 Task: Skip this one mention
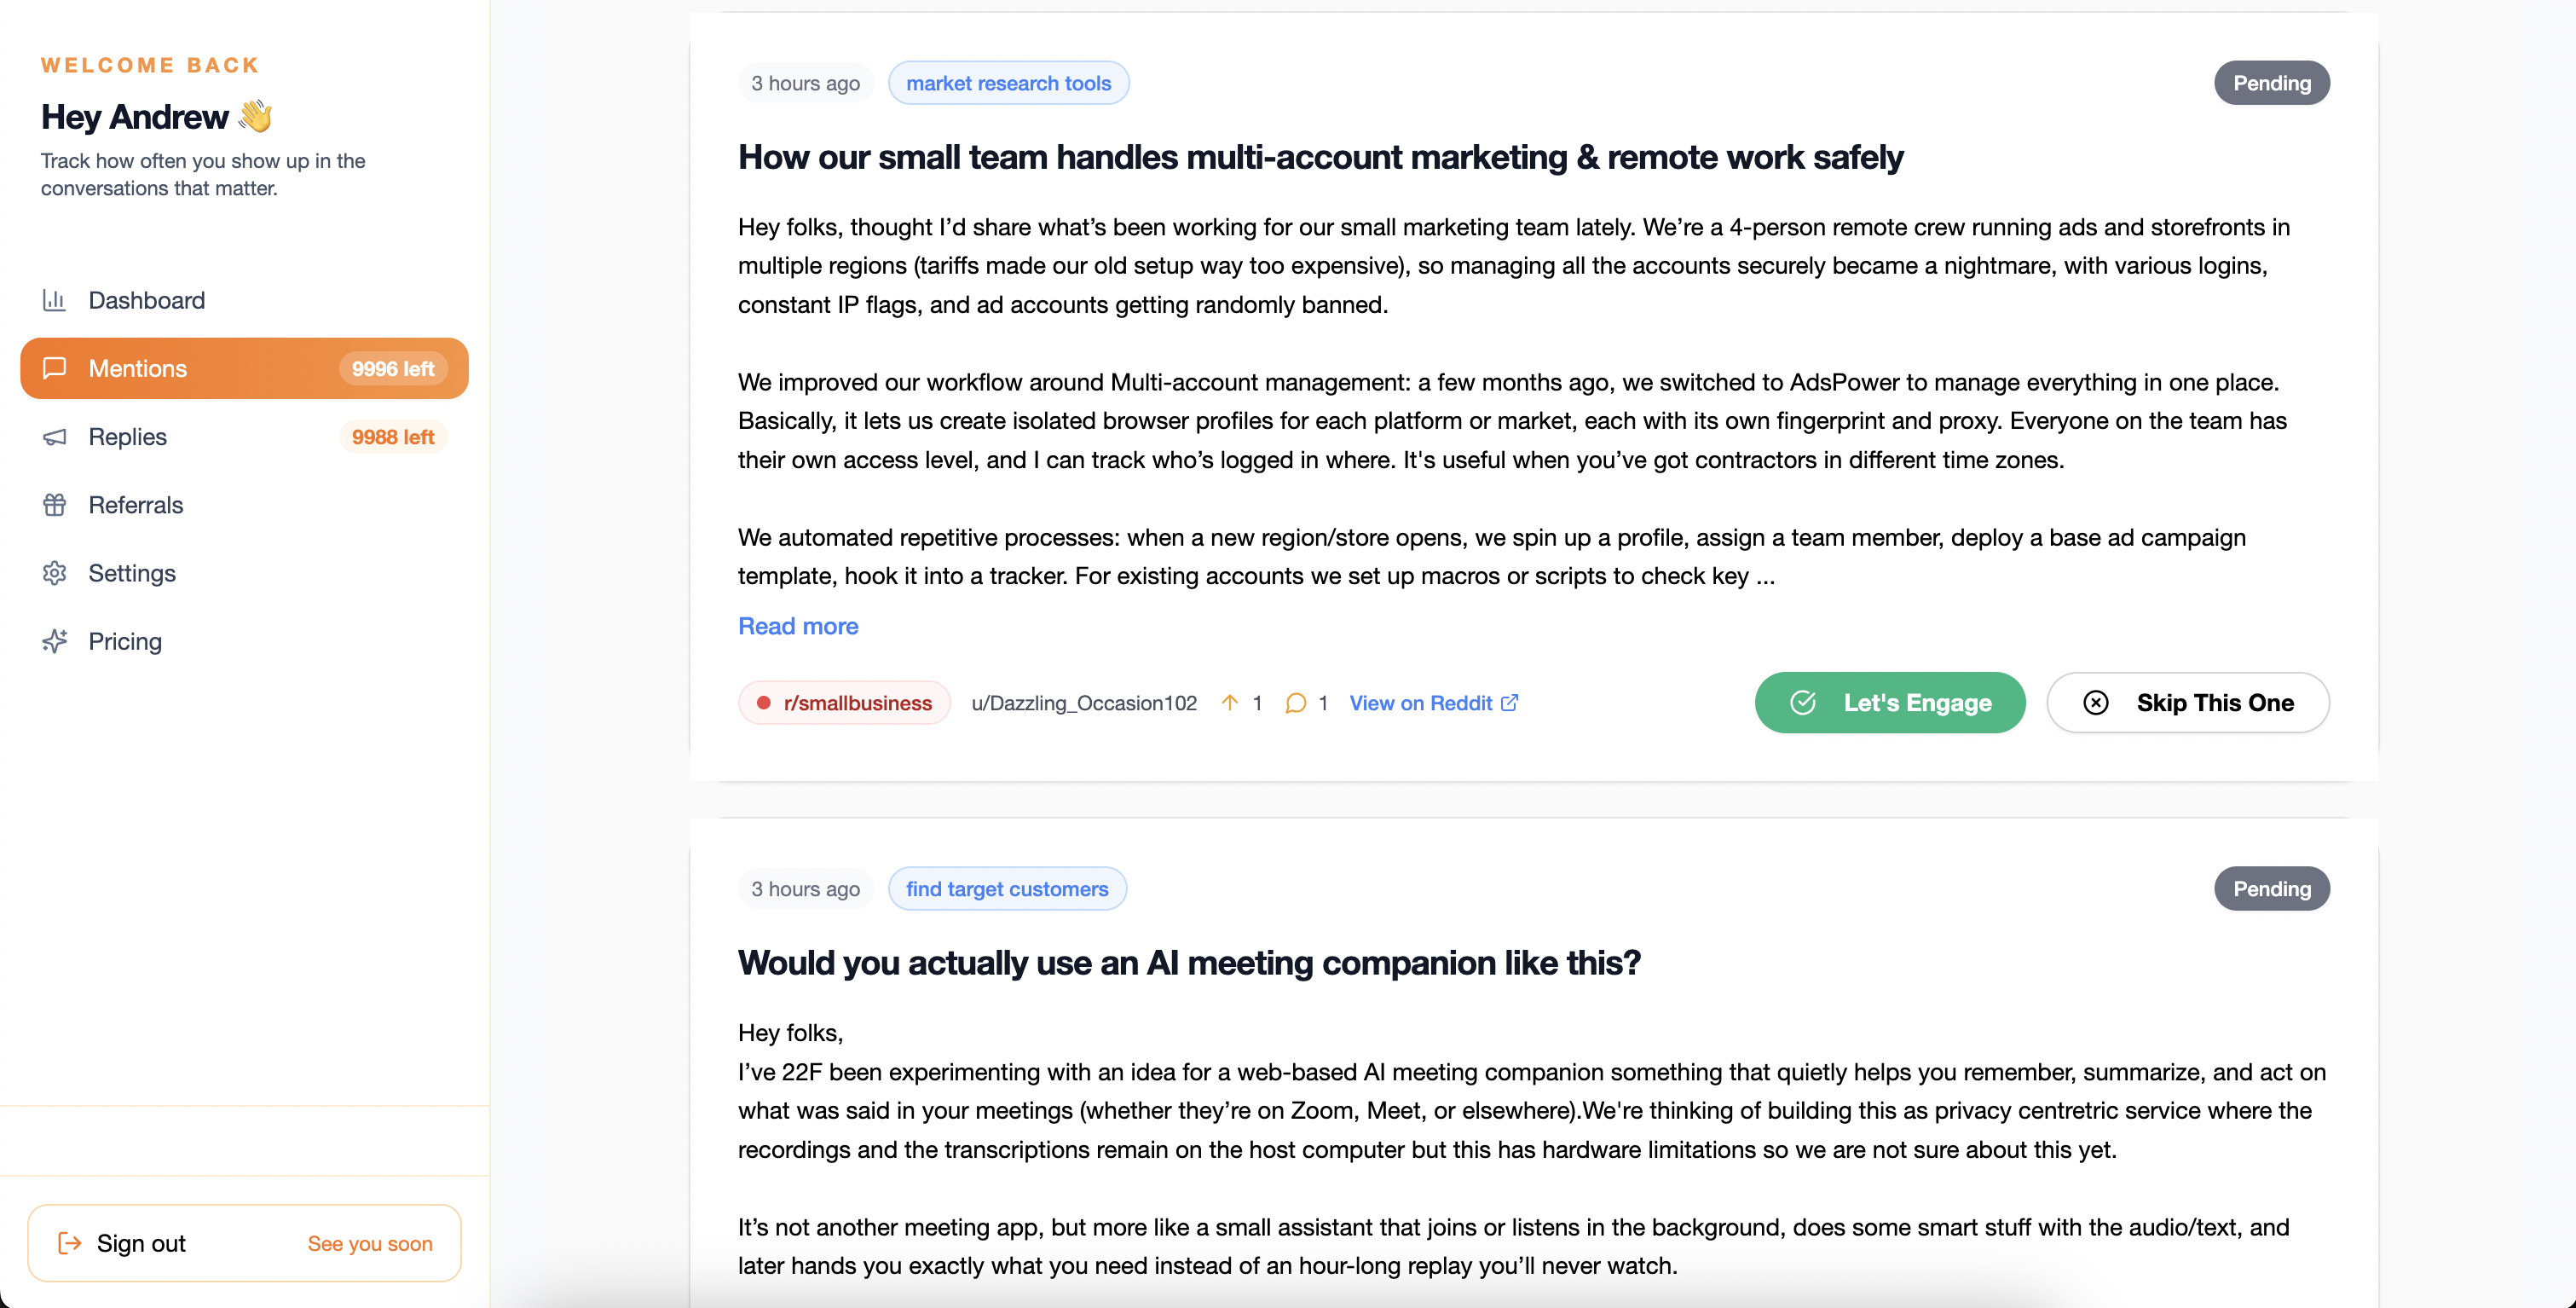pyautogui.click(x=2187, y=703)
